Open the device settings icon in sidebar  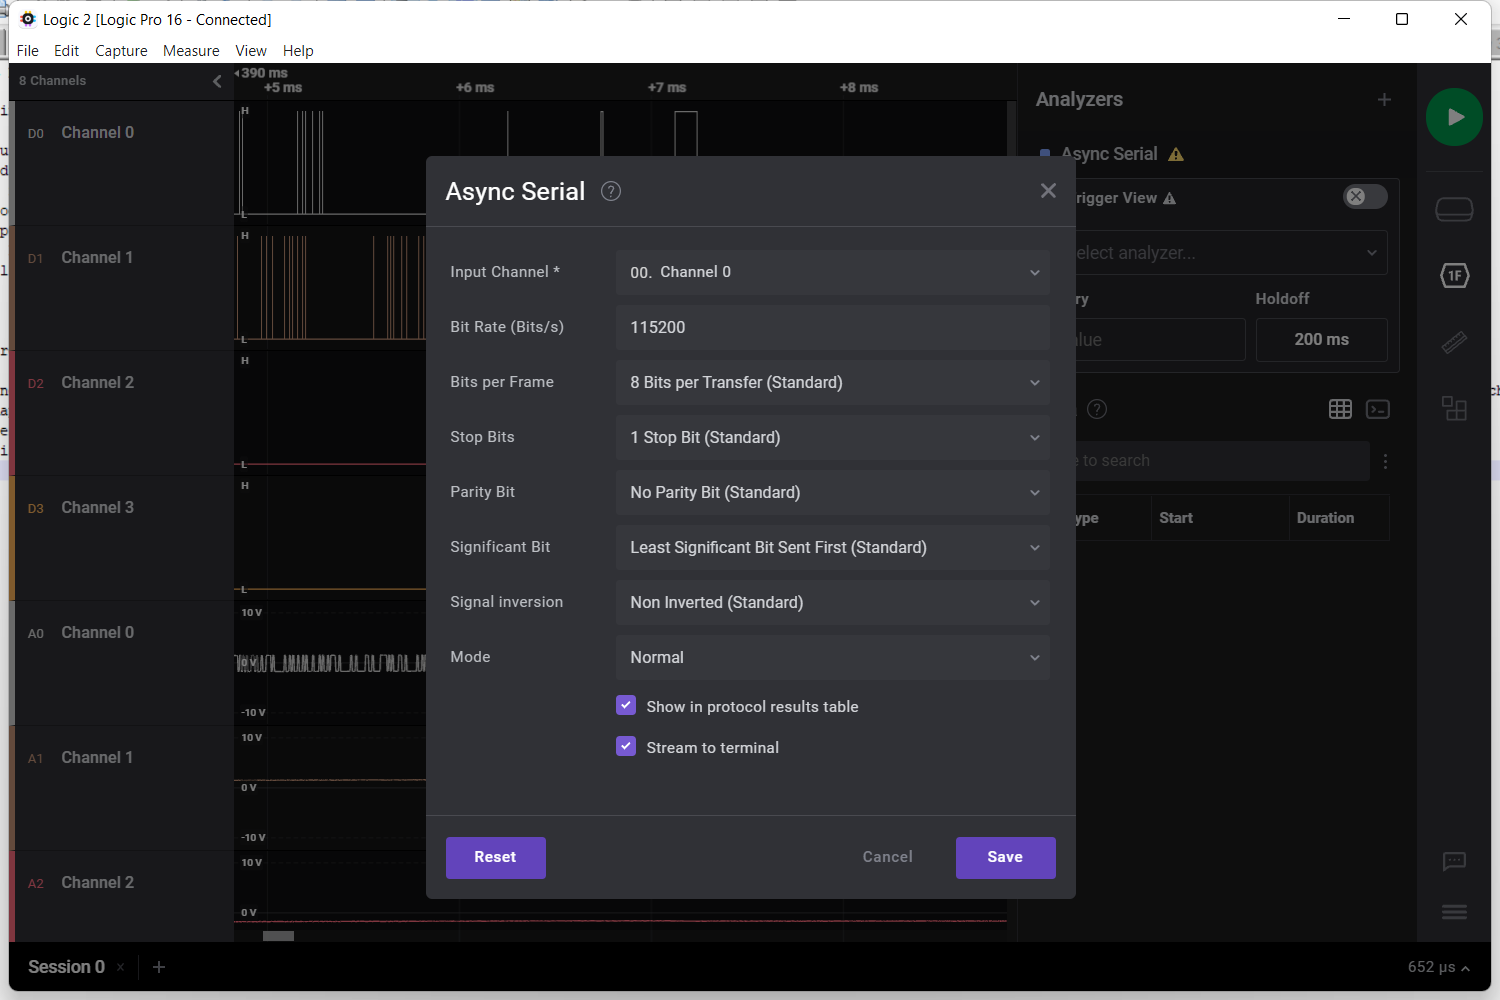coord(1454,210)
